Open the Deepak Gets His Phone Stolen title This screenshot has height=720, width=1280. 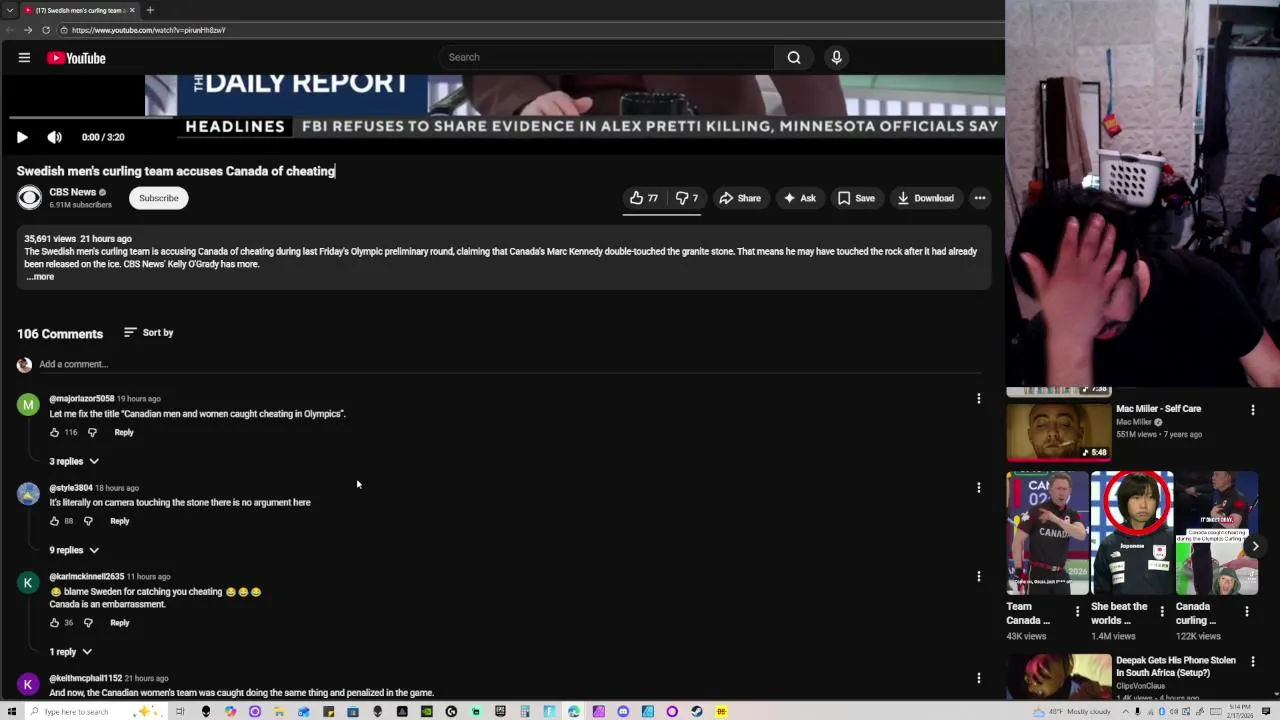point(1175,666)
